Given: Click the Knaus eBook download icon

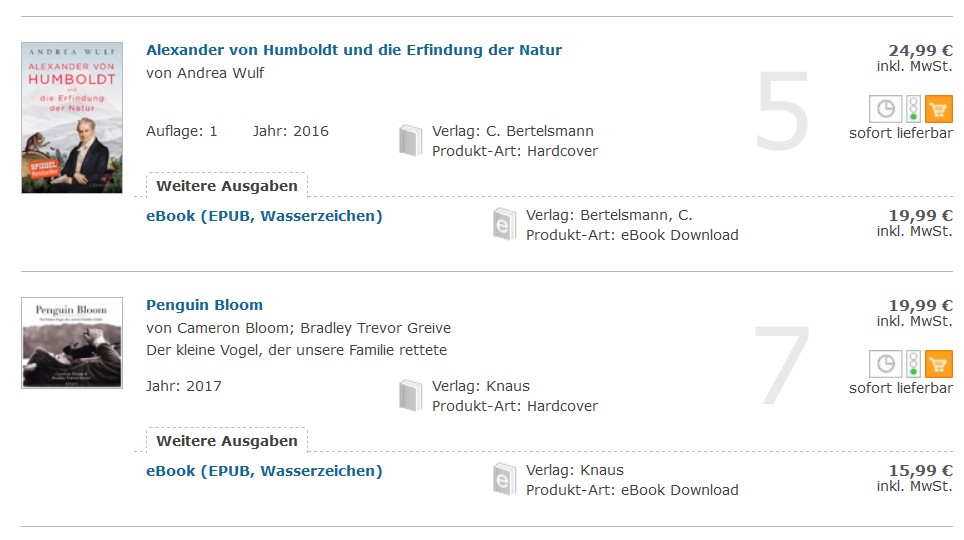Looking at the screenshot, I should tap(504, 479).
